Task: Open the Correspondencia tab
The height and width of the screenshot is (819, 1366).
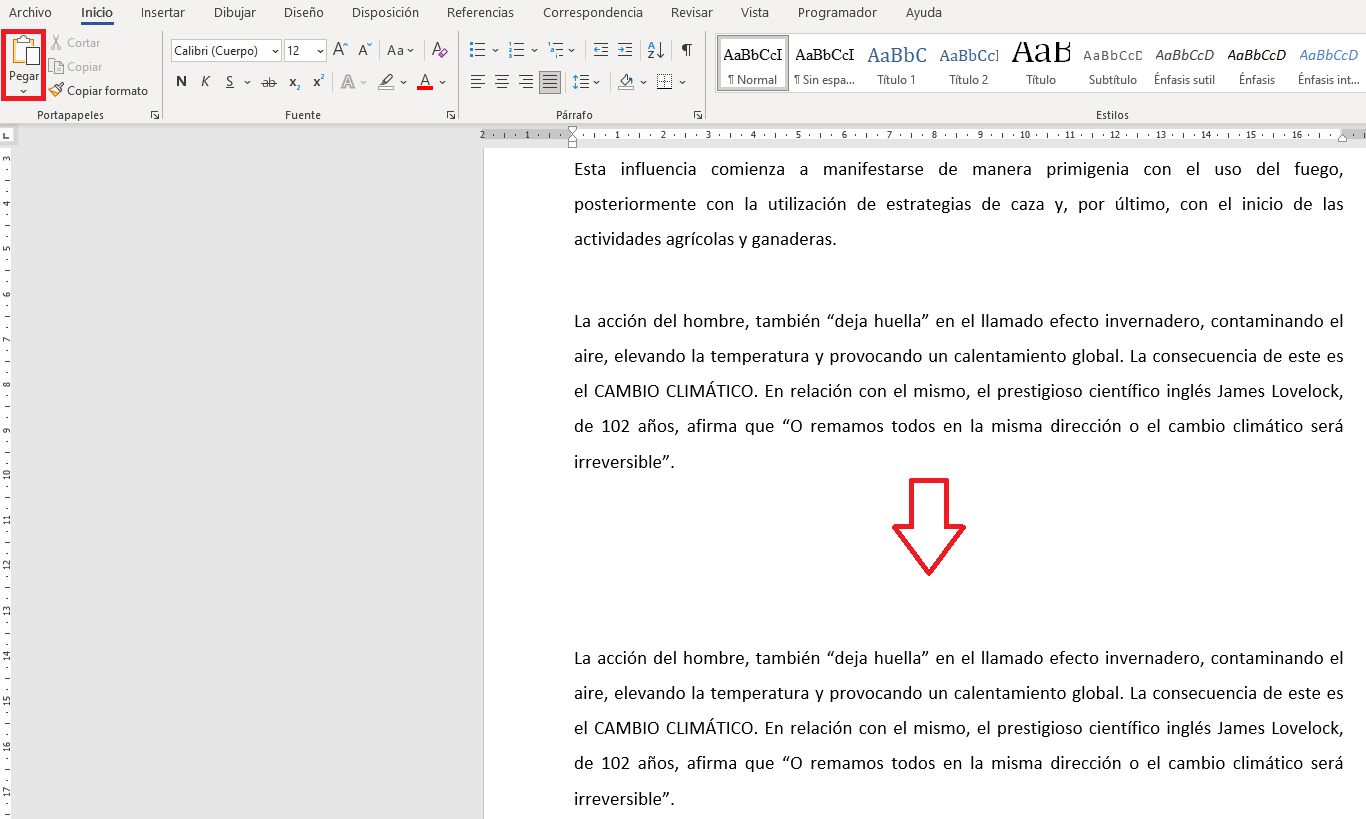Action: click(x=593, y=13)
